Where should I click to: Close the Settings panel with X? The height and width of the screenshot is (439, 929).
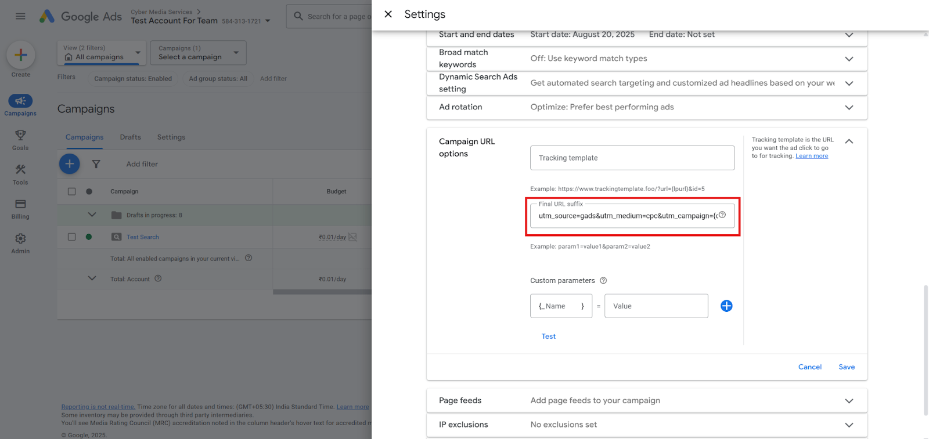[x=388, y=14]
